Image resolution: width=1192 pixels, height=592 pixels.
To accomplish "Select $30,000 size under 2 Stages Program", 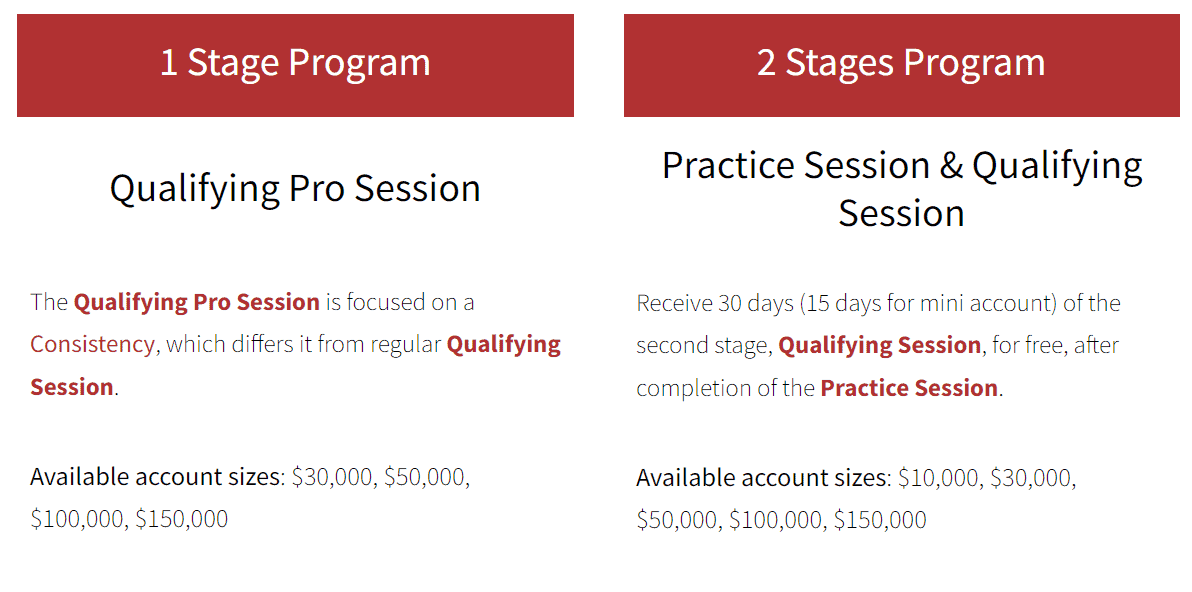I will 1031,479.
